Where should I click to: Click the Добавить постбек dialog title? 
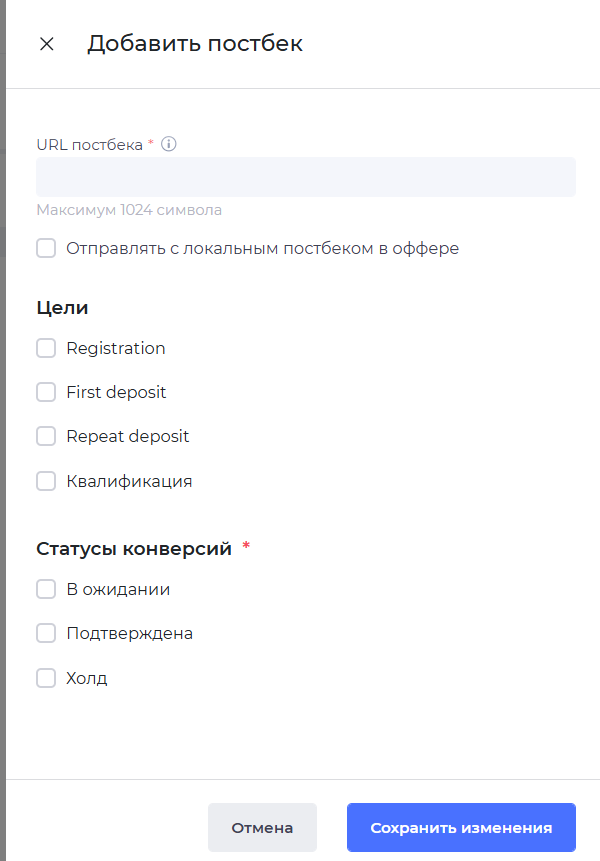194,44
